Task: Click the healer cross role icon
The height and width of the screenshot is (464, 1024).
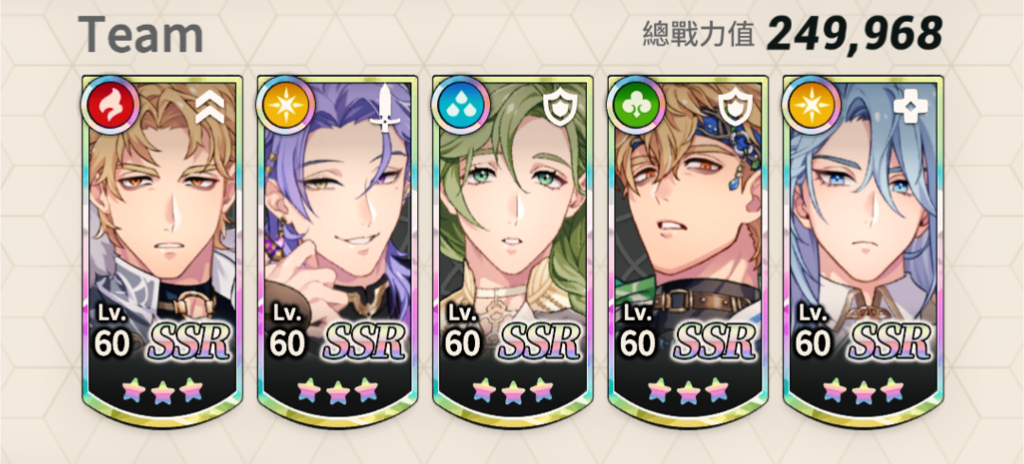Action: pos(910,107)
